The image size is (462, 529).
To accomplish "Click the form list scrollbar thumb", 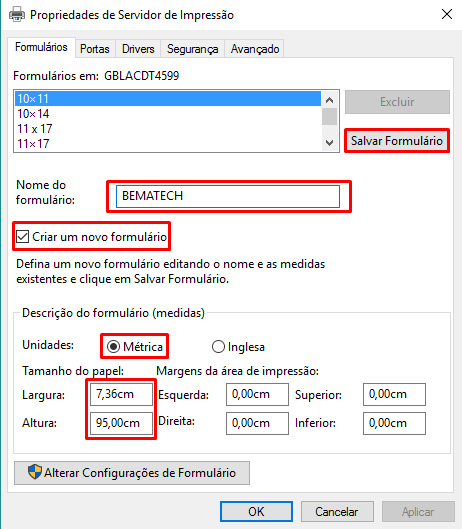I will [x=329, y=116].
